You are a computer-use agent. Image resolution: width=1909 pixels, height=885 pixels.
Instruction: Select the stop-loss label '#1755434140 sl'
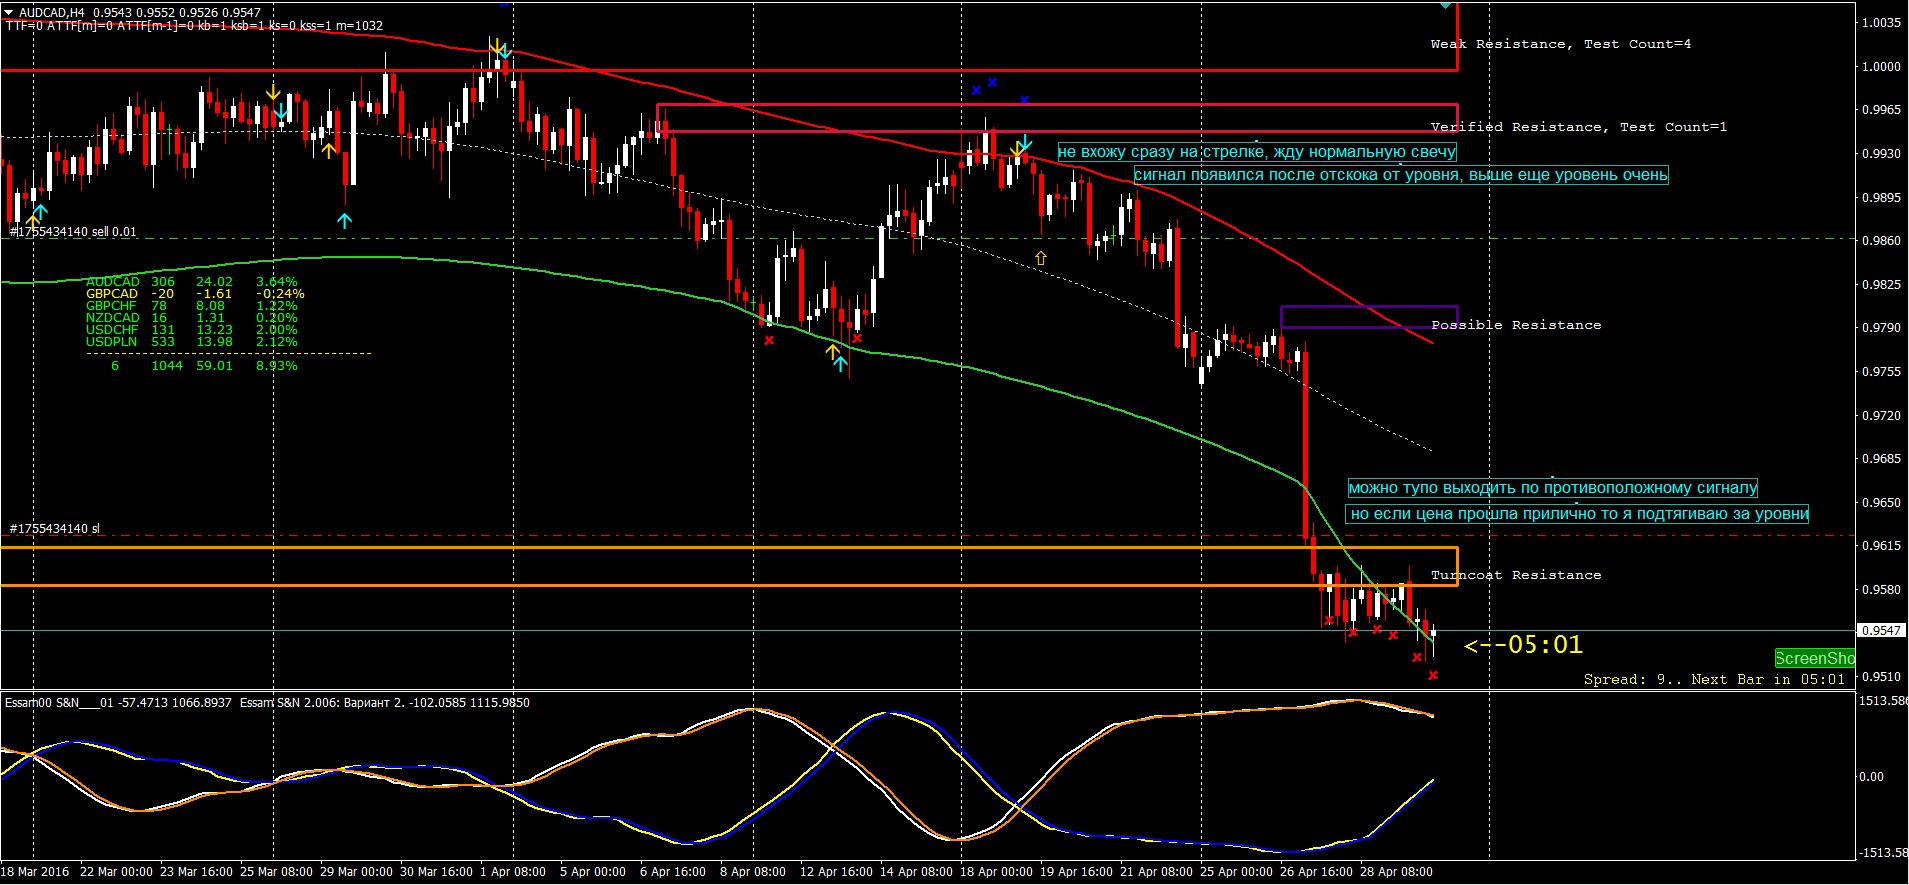55,528
